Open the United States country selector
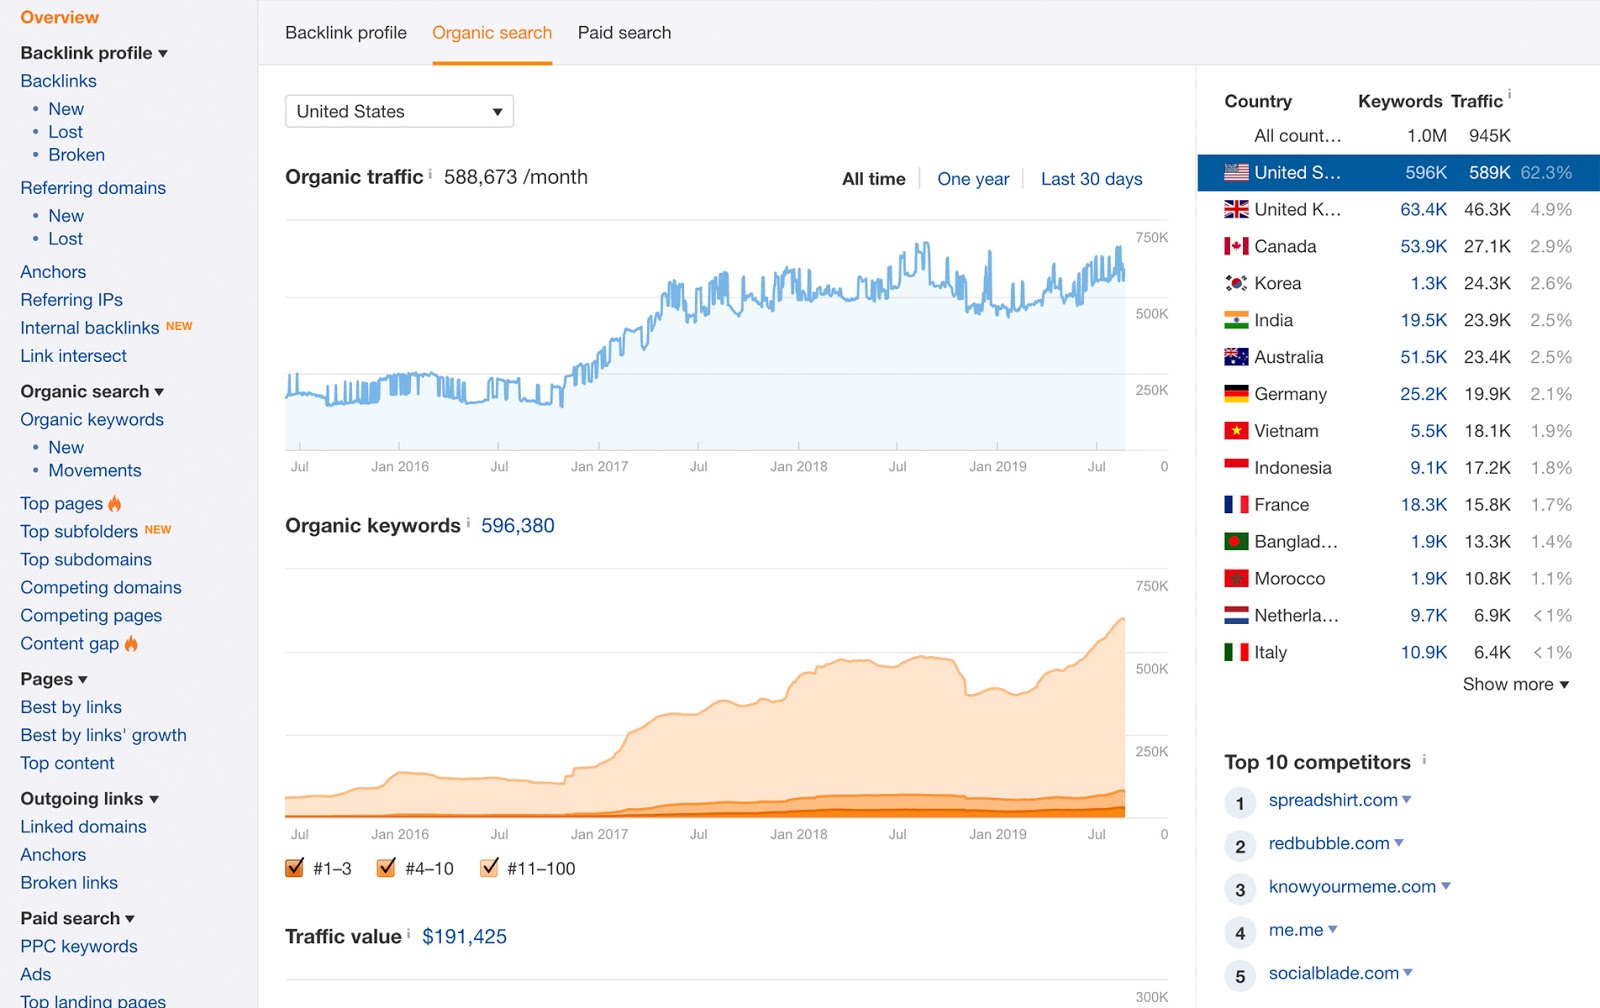 pos(398,111)
